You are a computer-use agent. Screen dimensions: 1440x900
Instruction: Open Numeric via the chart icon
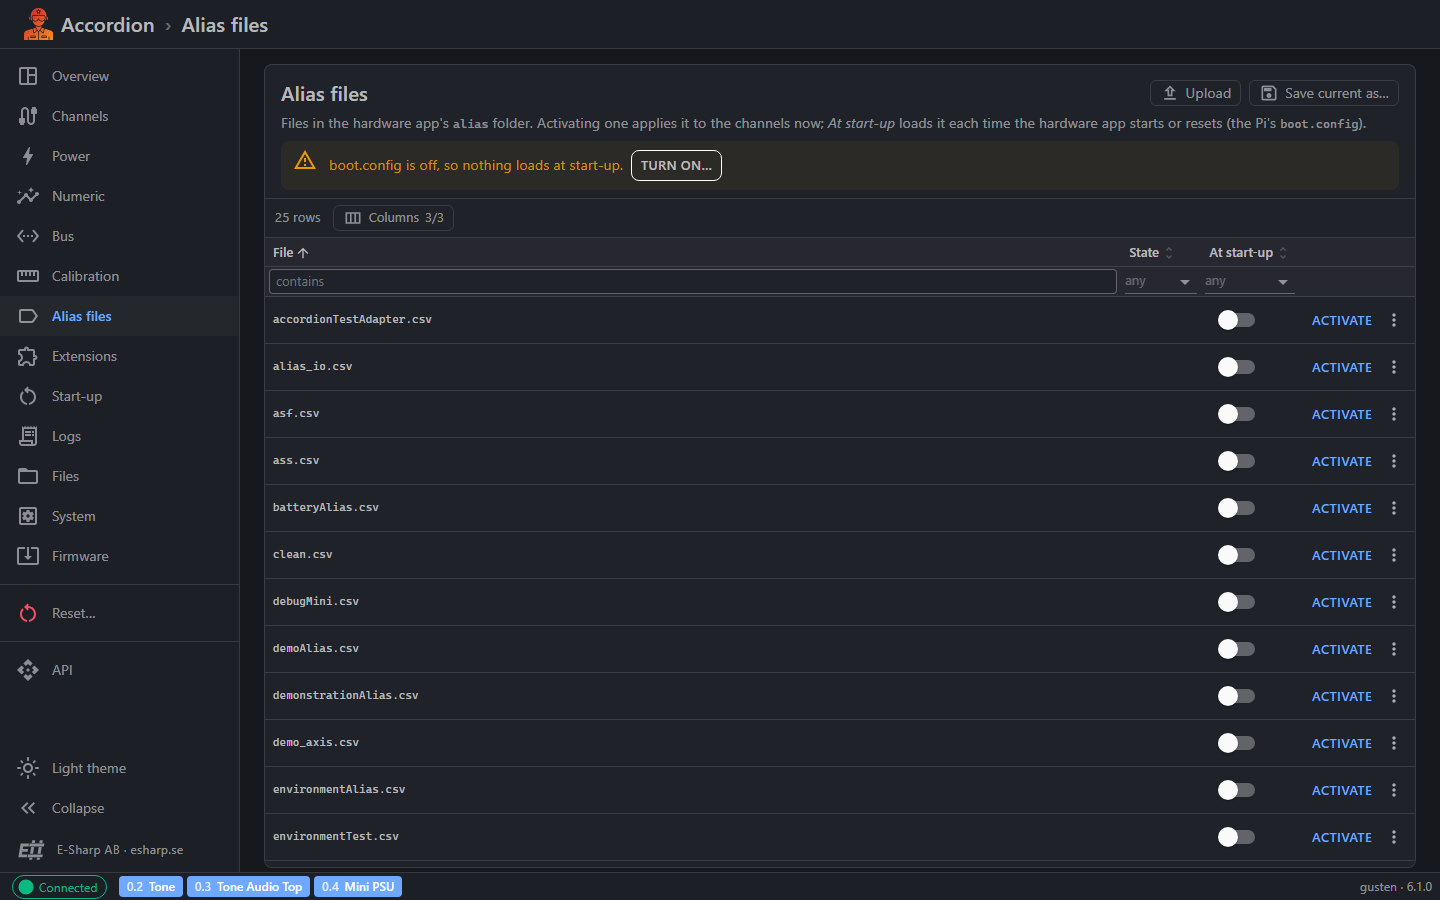pyautogui.click(x=28, y=196)
